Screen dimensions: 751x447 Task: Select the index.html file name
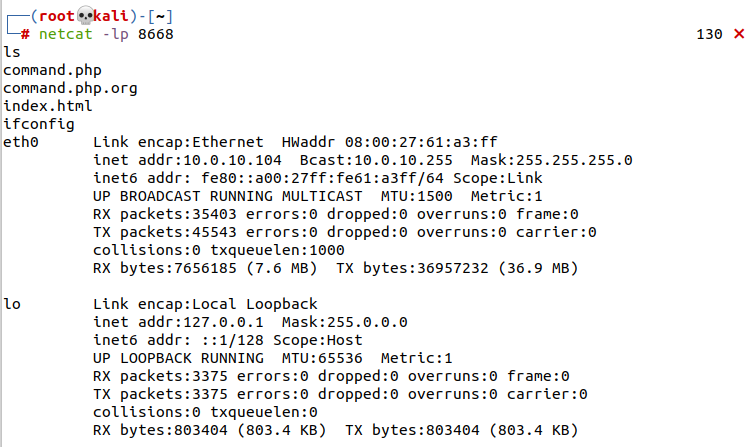[48, 106]
